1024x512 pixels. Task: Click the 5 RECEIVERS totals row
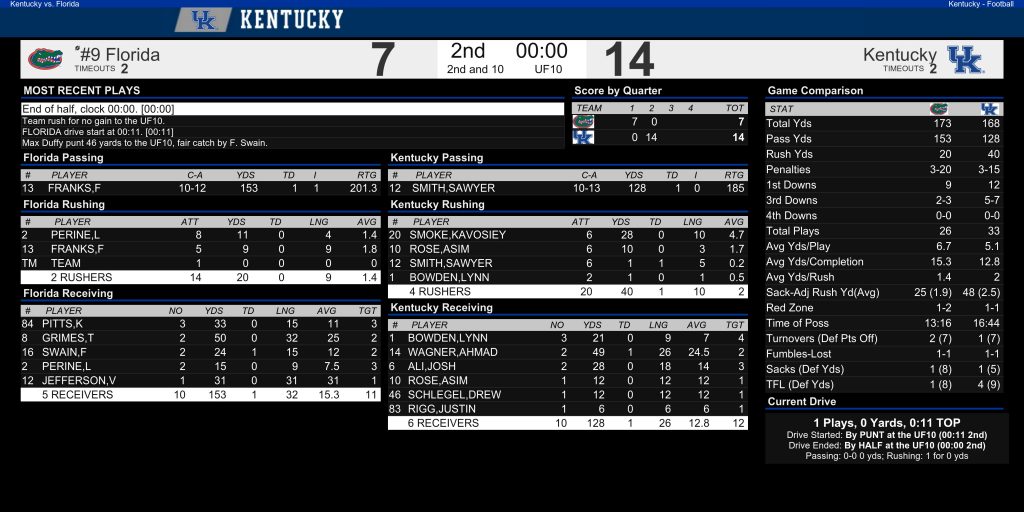(x=200, y=394)
